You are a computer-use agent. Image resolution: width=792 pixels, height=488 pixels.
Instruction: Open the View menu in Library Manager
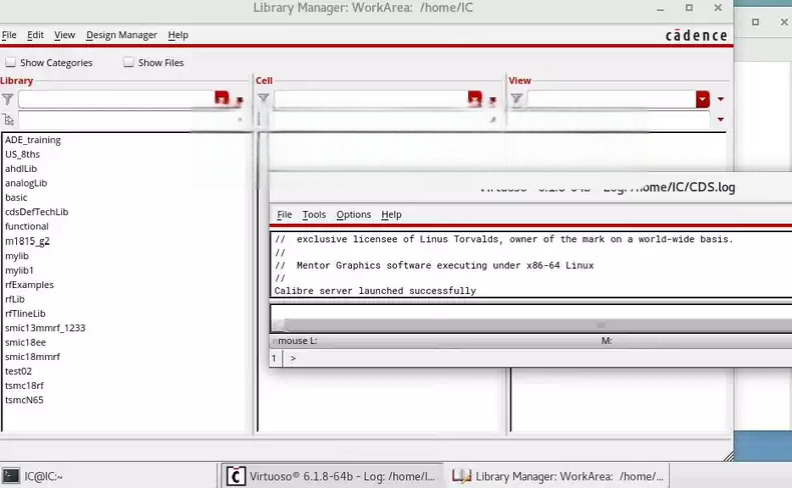coord(65,35)
